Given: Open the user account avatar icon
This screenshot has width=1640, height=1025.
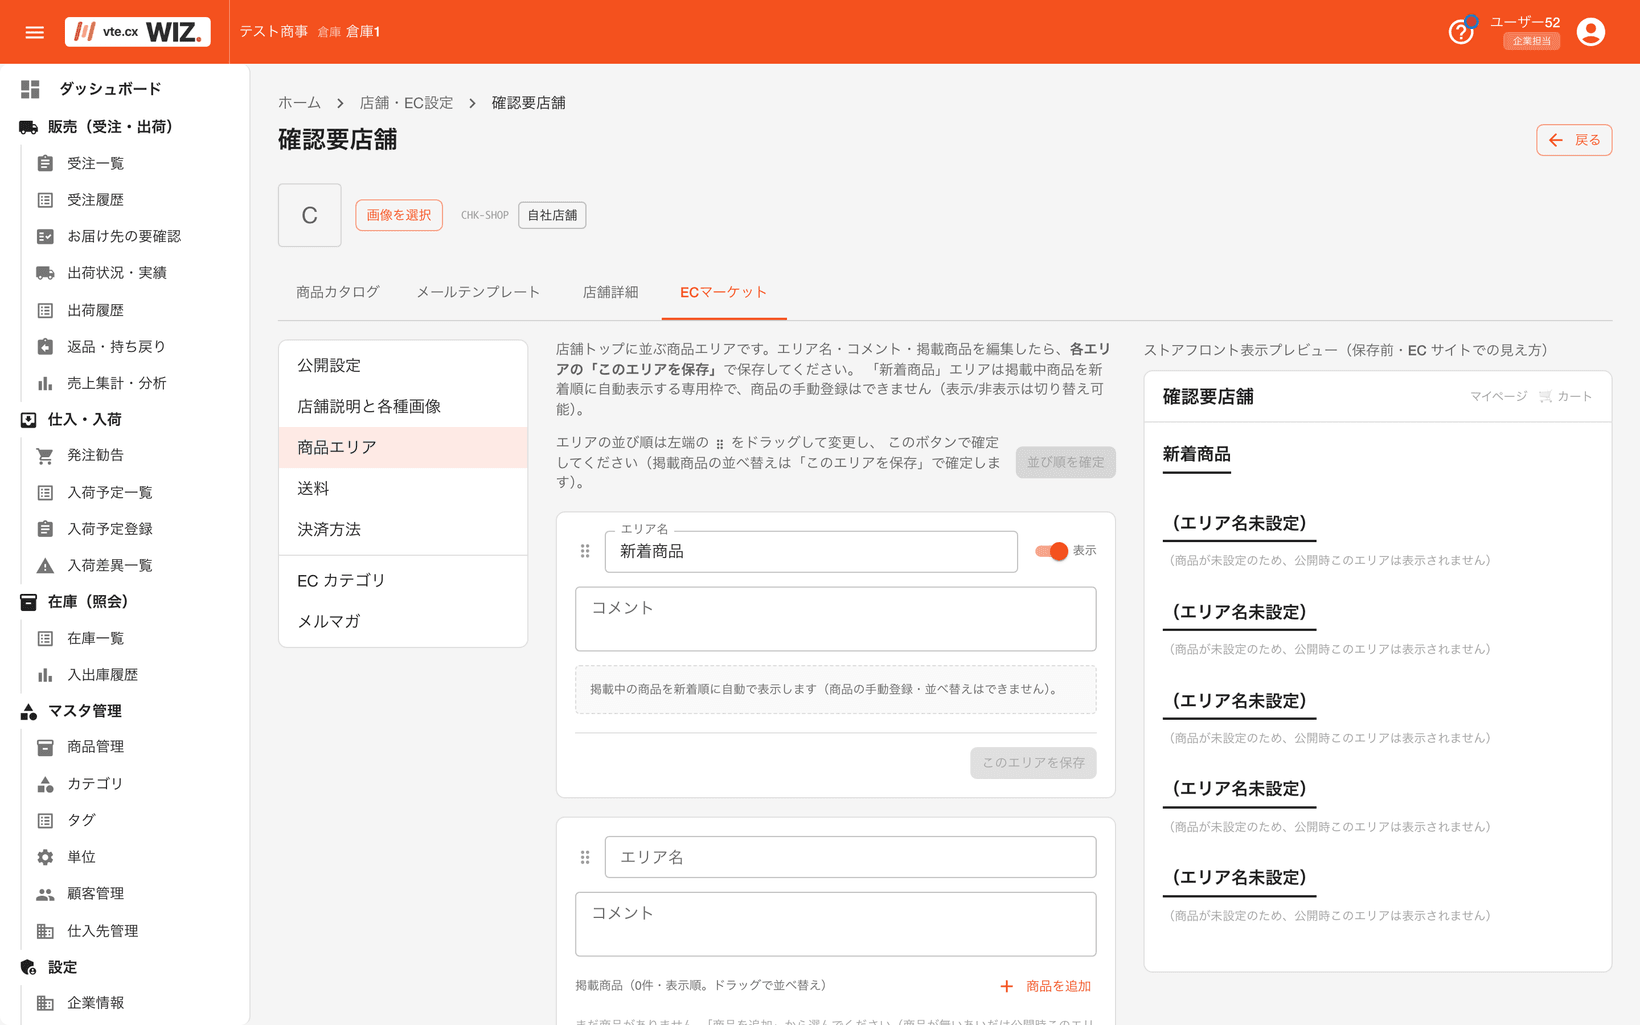Looking at the screenshot, I should [x=1590, y=32].
